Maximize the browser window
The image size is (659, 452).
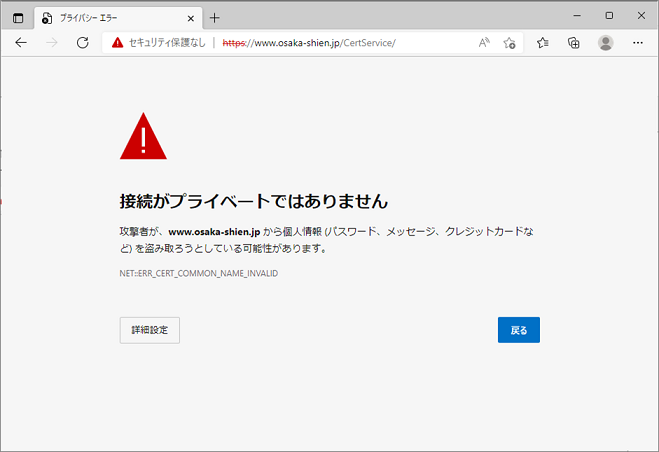pos(609,16)
